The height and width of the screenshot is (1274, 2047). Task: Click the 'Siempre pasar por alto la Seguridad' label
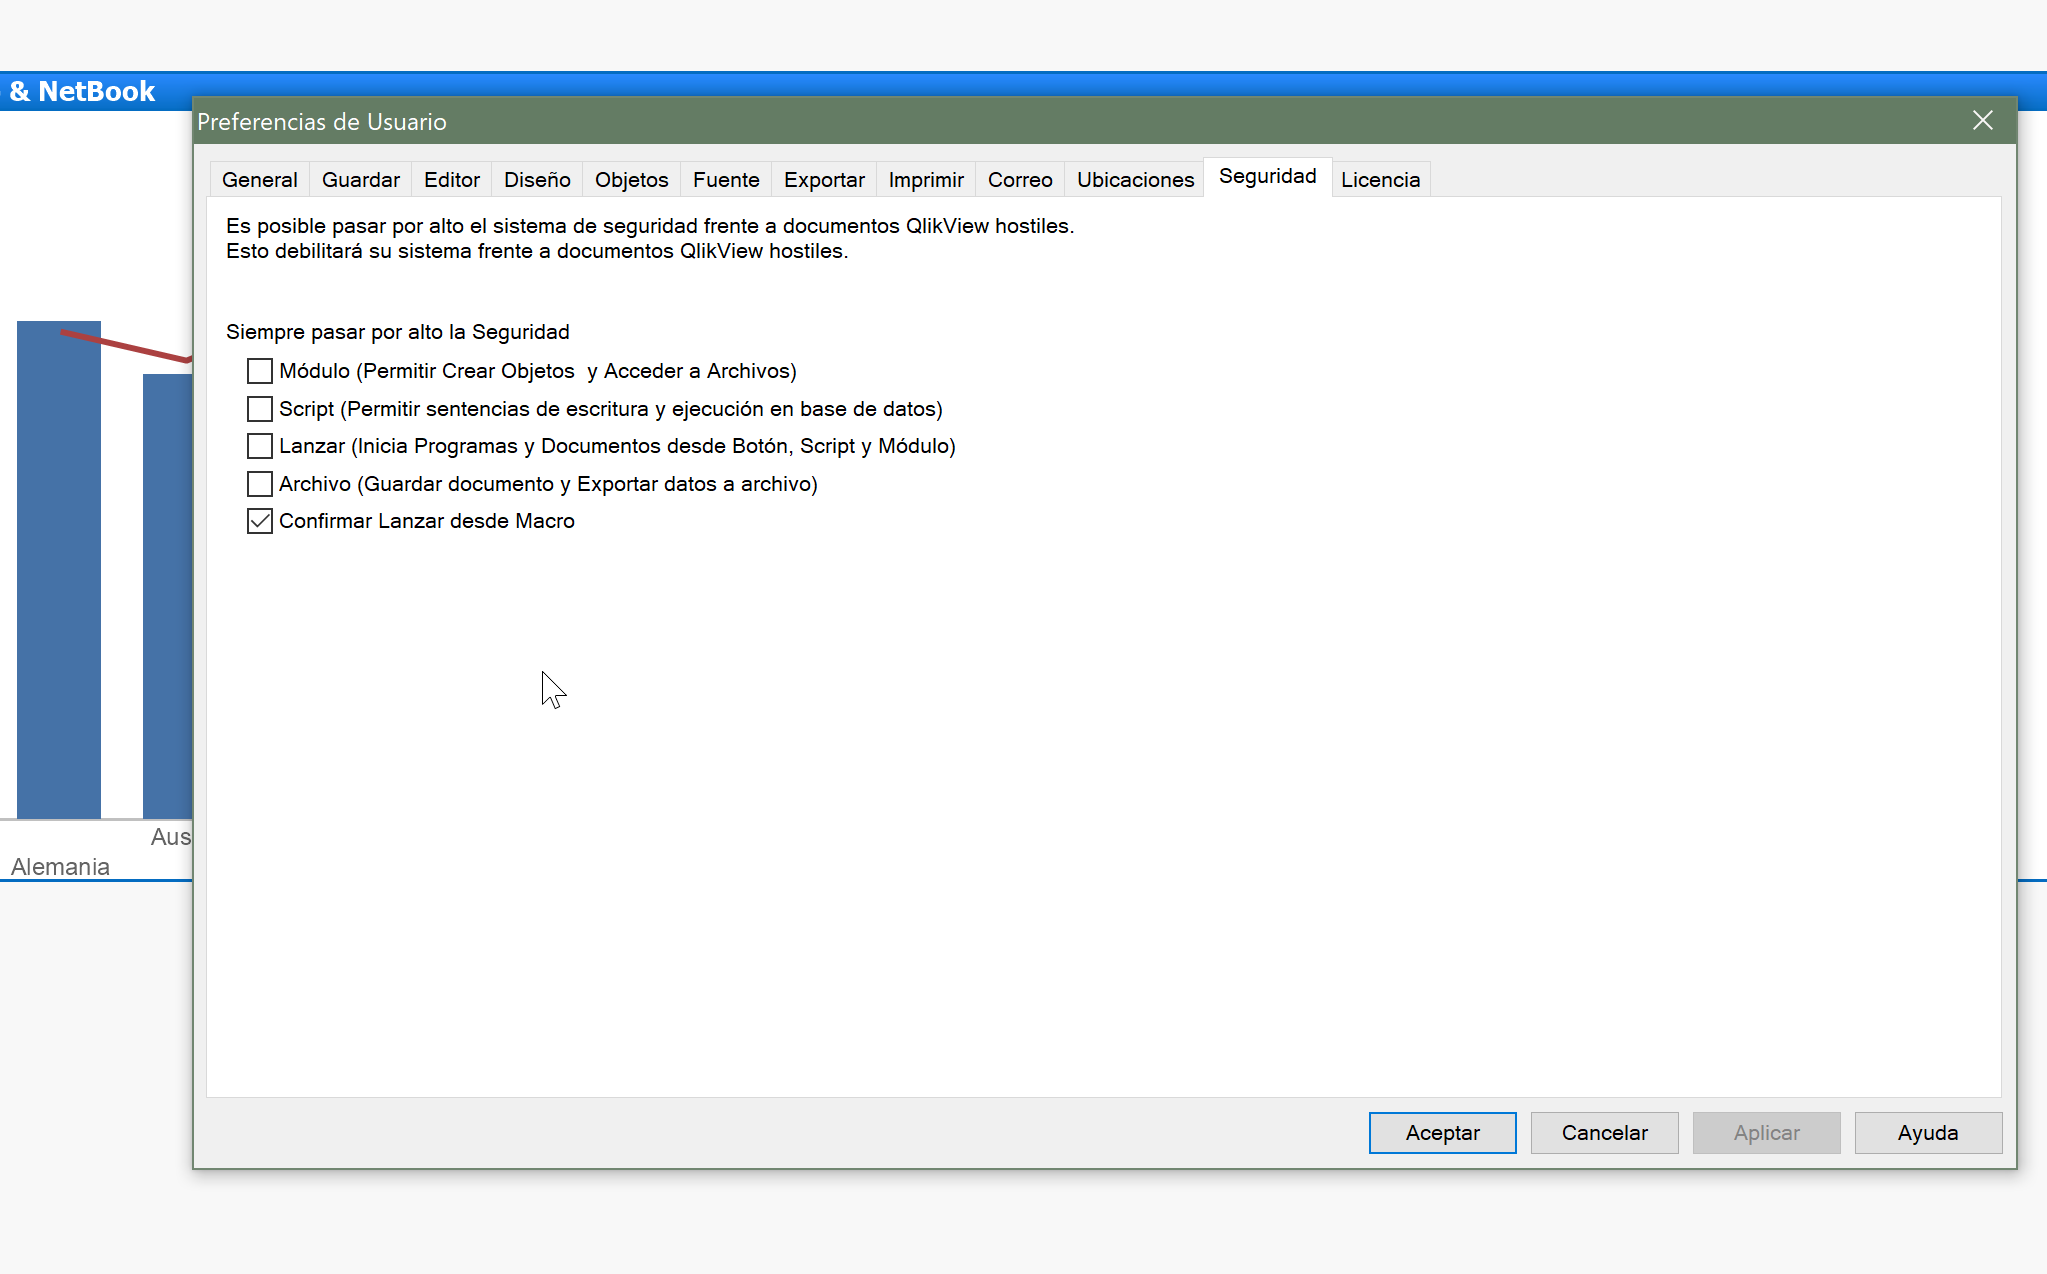[397, 332]
